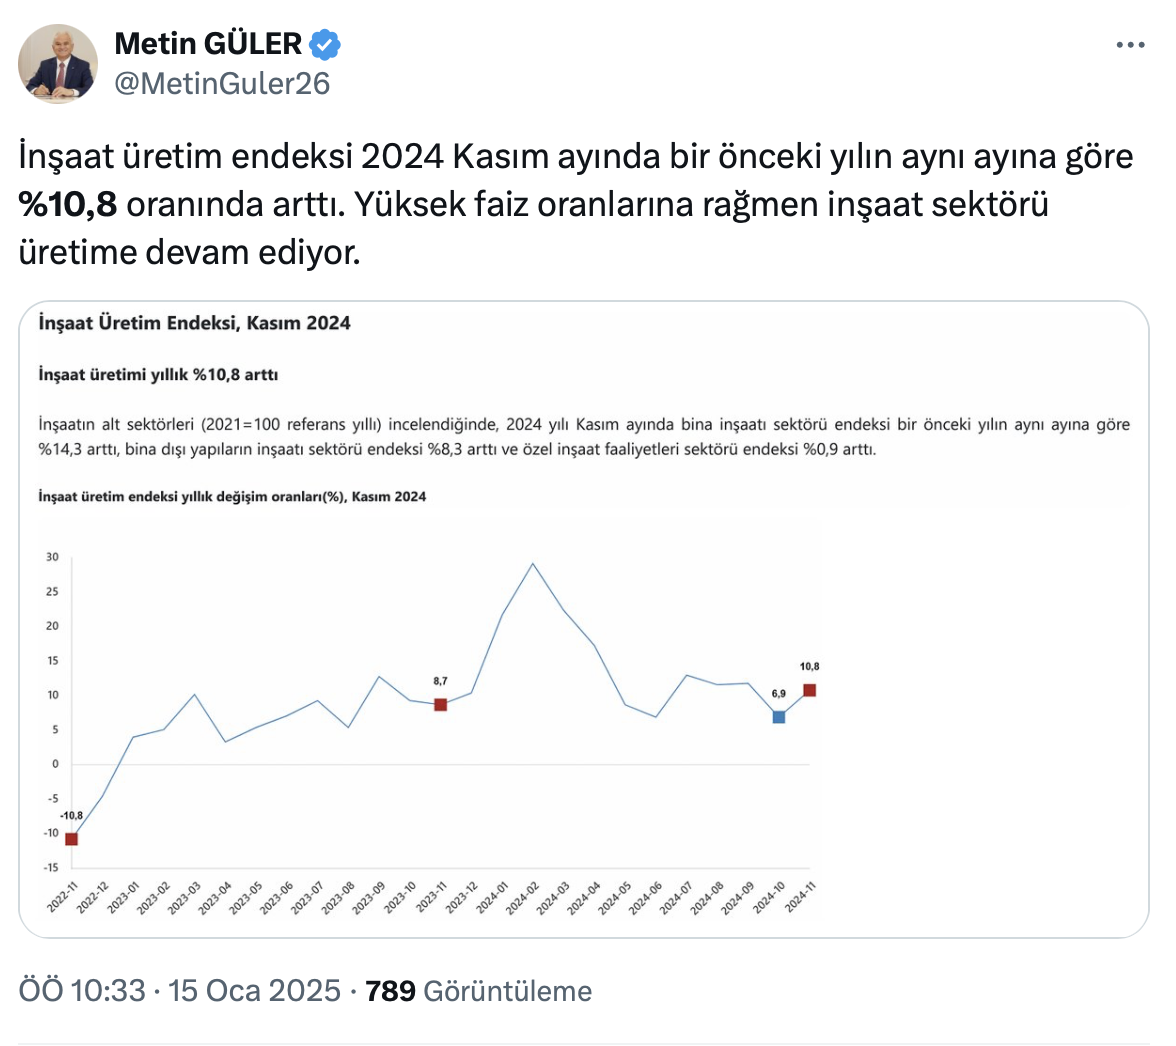The image size is (1176, 1046).
Task: Click the Metin GÜLER display name
Action: [208, 44]
